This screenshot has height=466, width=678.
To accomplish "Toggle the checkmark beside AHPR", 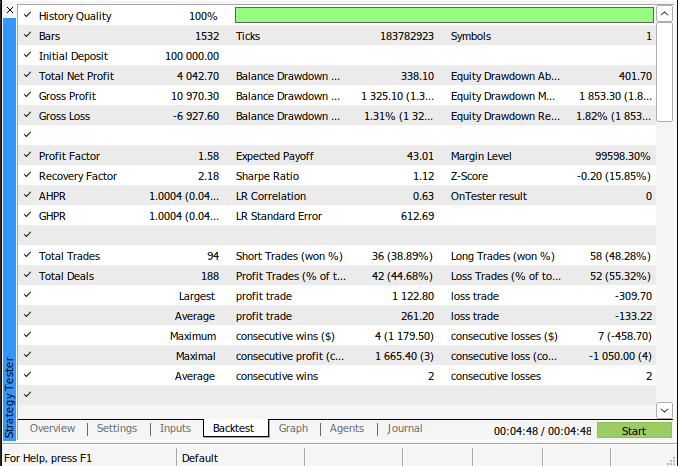I will 28,195.
